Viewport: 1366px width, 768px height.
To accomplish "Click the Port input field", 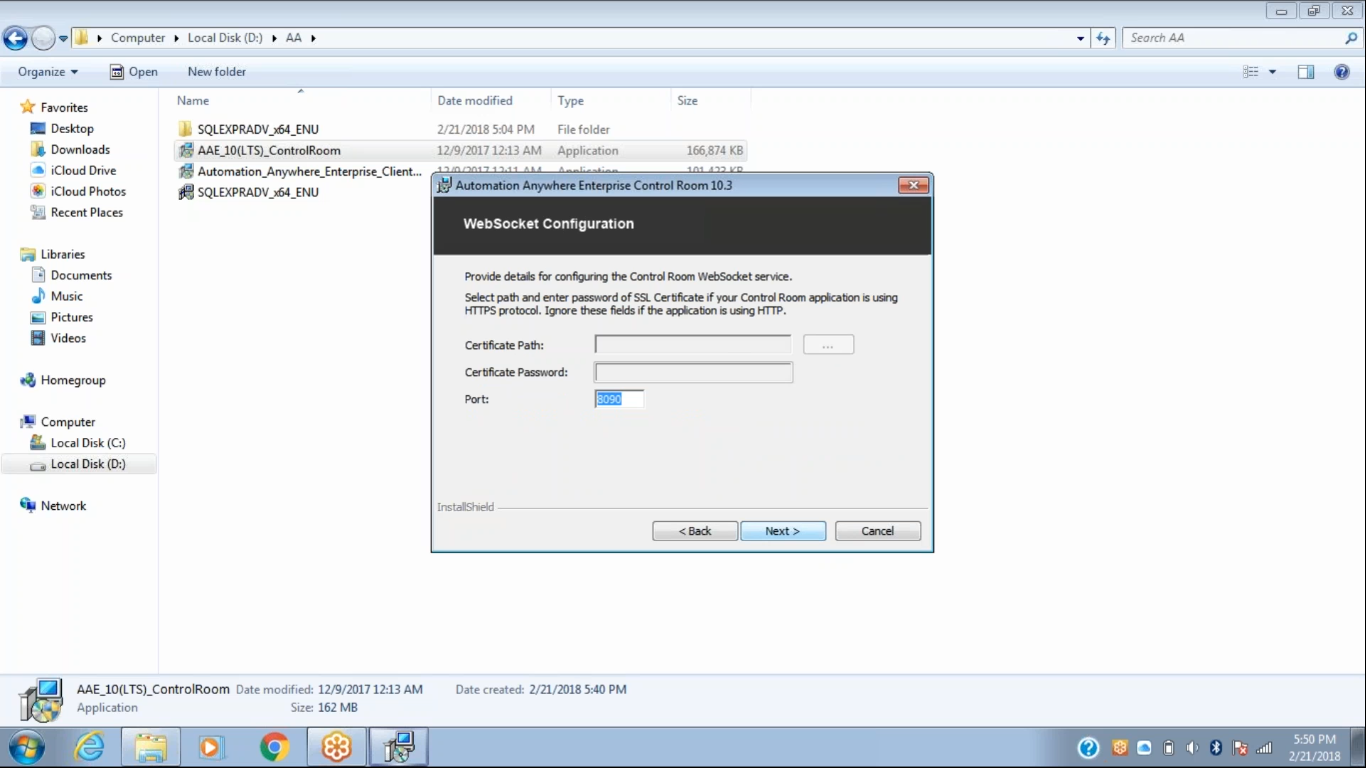I will [619, 399].
